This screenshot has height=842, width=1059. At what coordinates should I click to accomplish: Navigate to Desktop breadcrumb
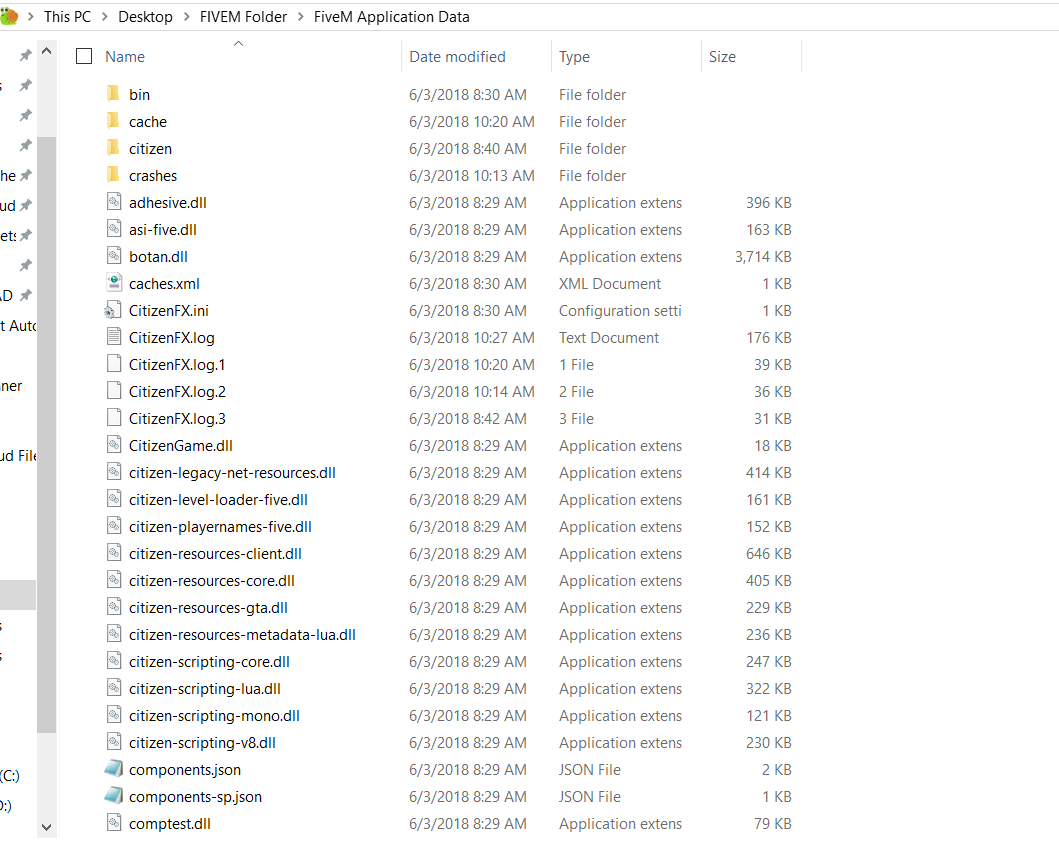145,17
